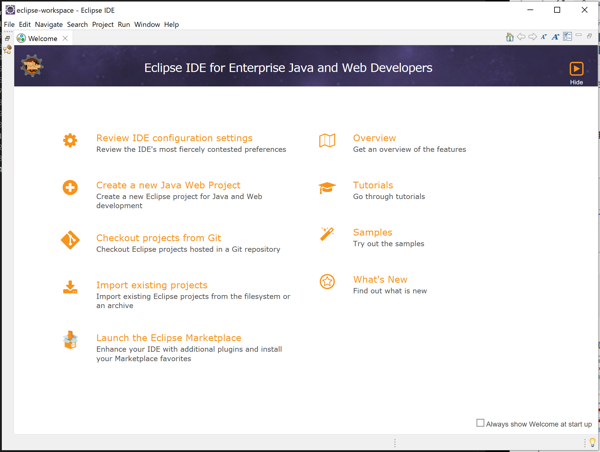Open the Import existing projects link
Image resolution: width=600 pixels, height=452 pixels.
pyautogui.click(x=151, y=285)
